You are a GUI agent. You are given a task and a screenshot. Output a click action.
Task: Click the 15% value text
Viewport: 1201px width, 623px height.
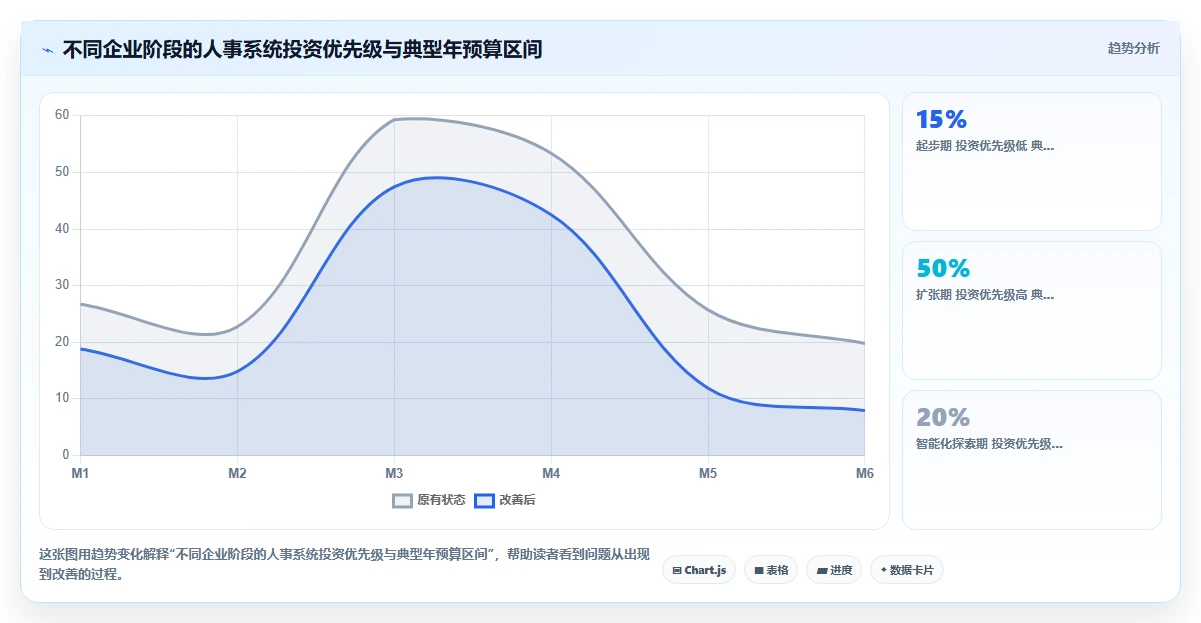tap(941, 120)
